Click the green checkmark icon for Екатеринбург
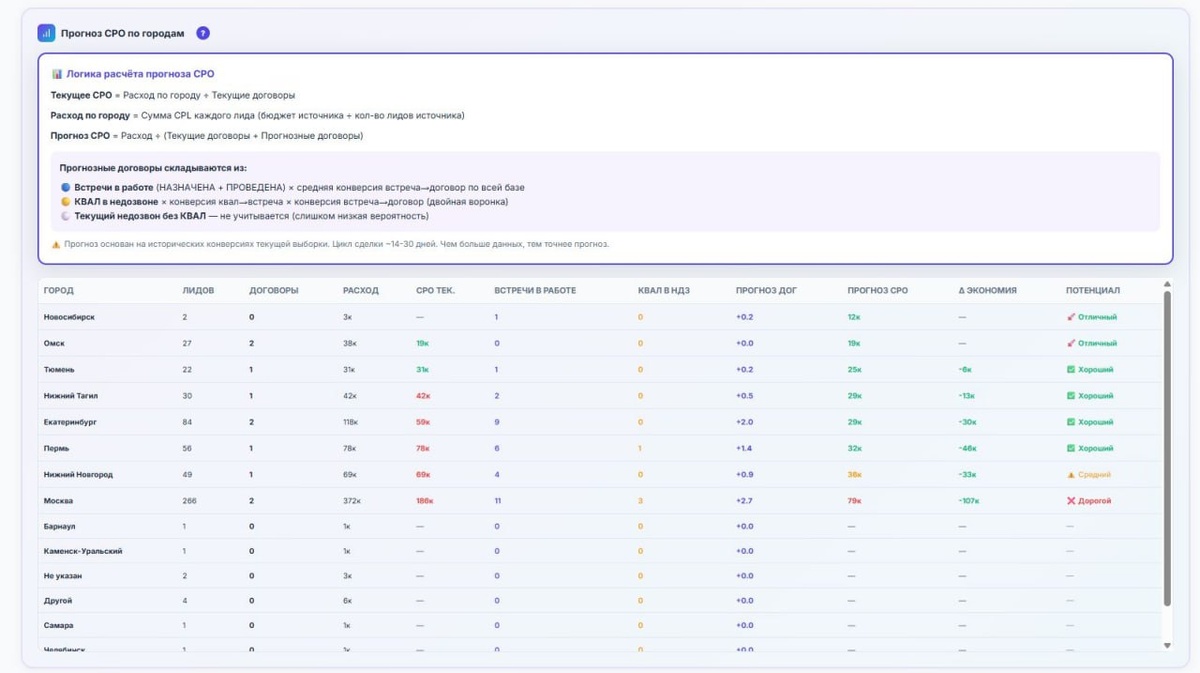The width and height of the screenshot is (1200, 673). (1071, 422)
